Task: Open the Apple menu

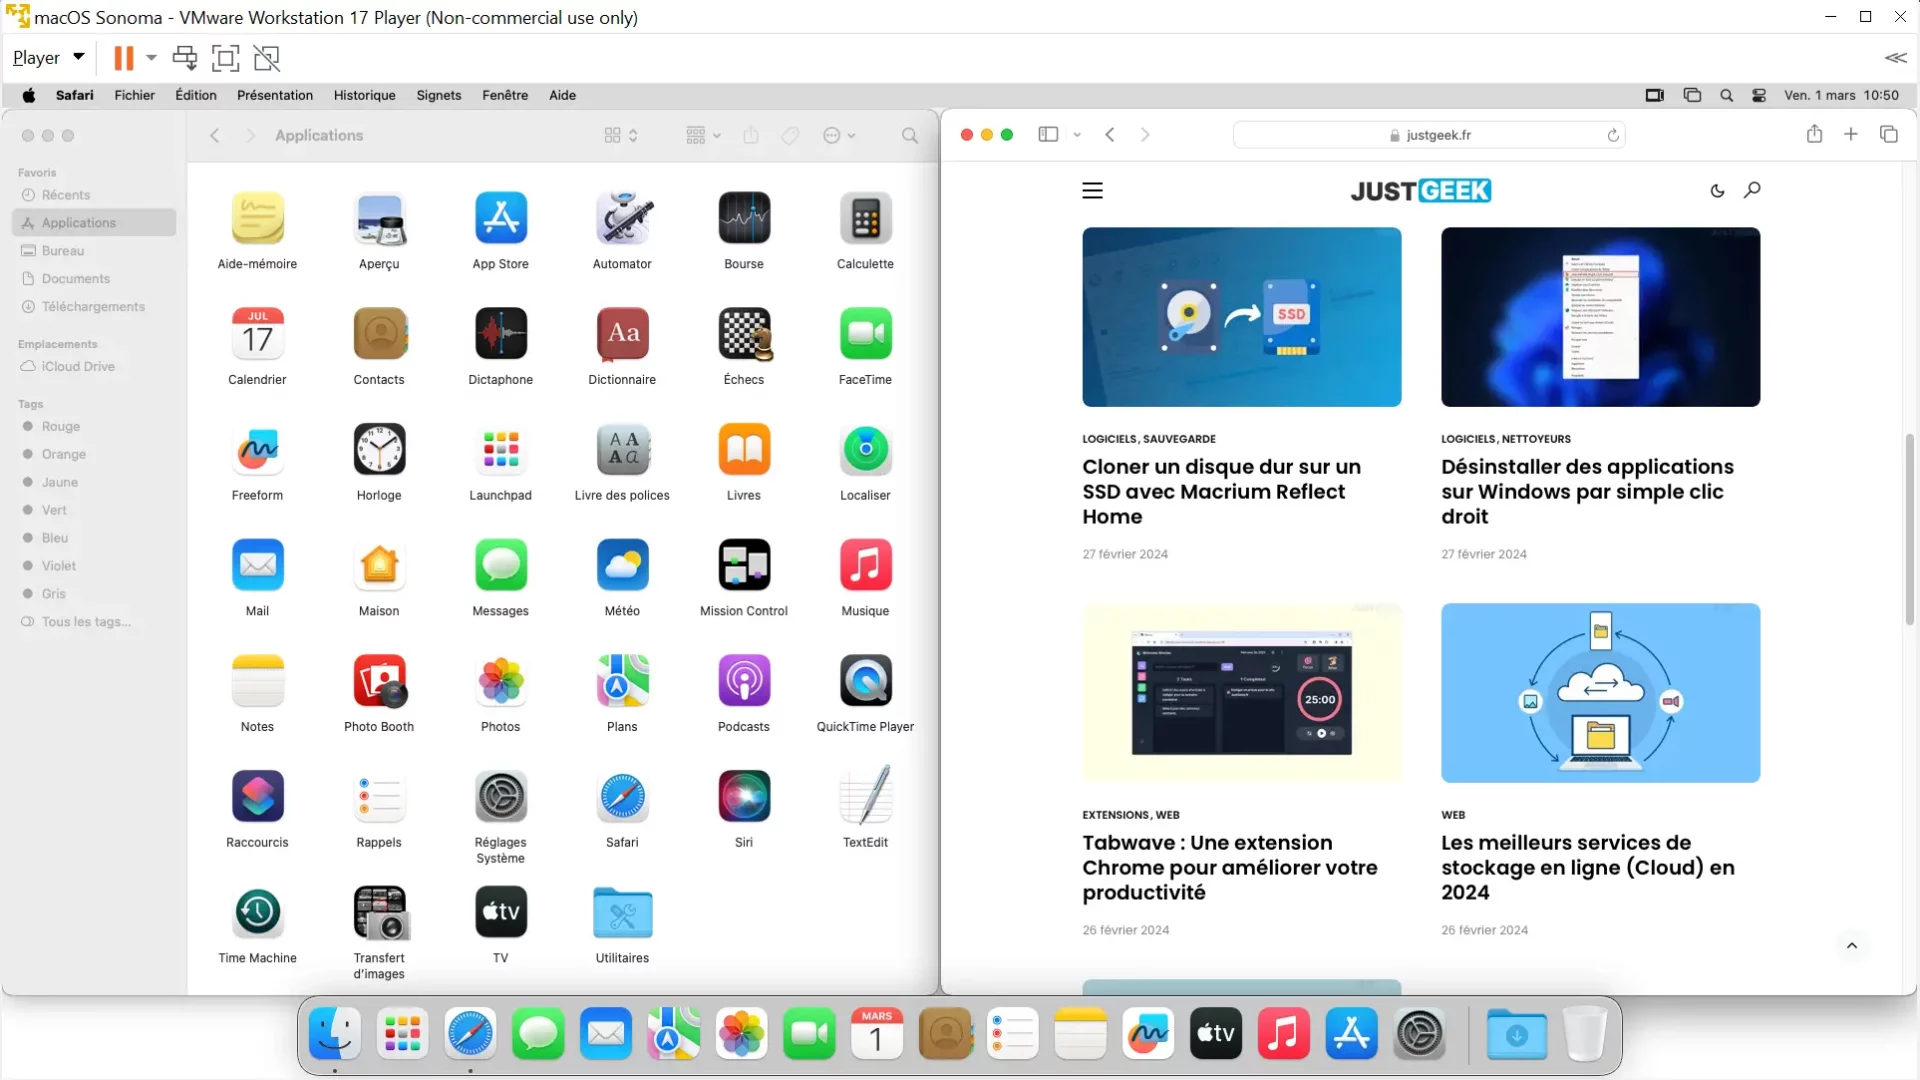Action: click(x=29, y=95)
